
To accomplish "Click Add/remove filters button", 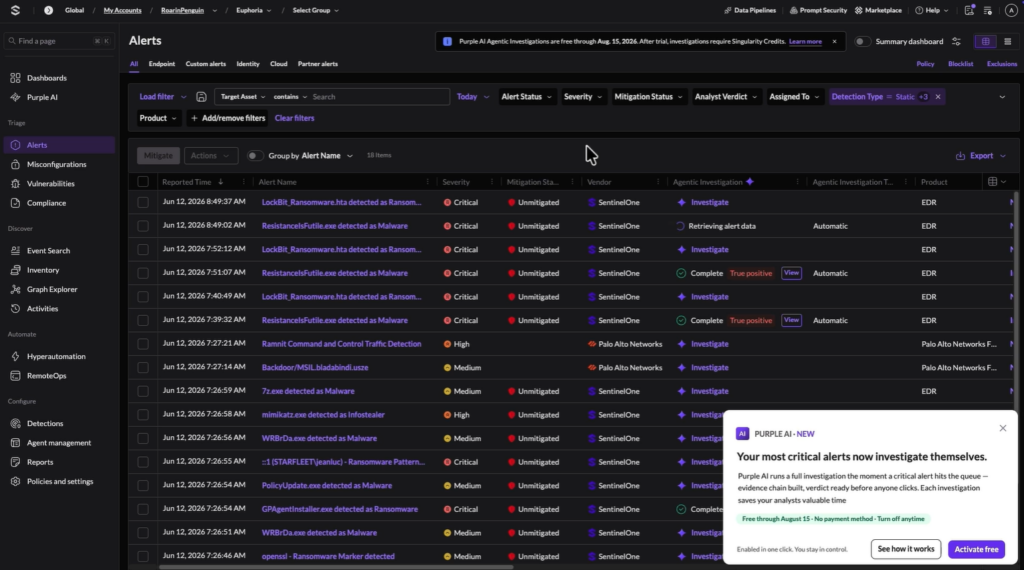I will click(x=228, y=118).
